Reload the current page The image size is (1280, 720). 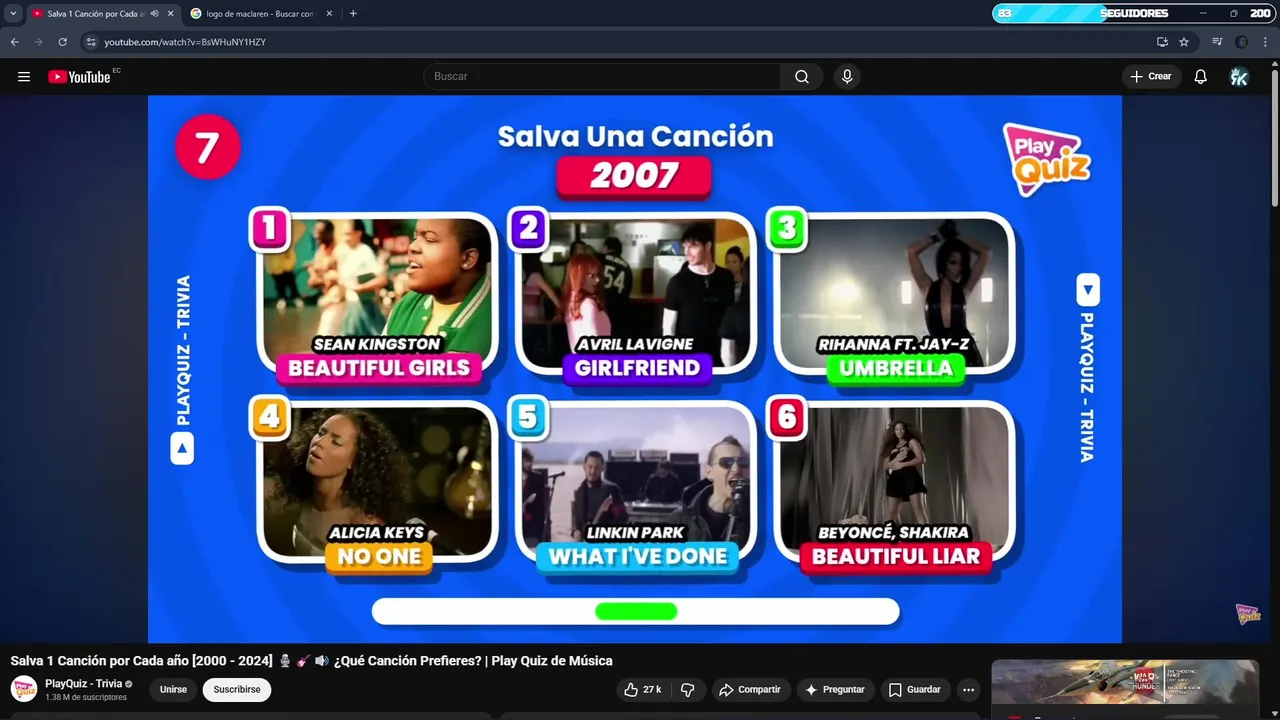(63, 42)
